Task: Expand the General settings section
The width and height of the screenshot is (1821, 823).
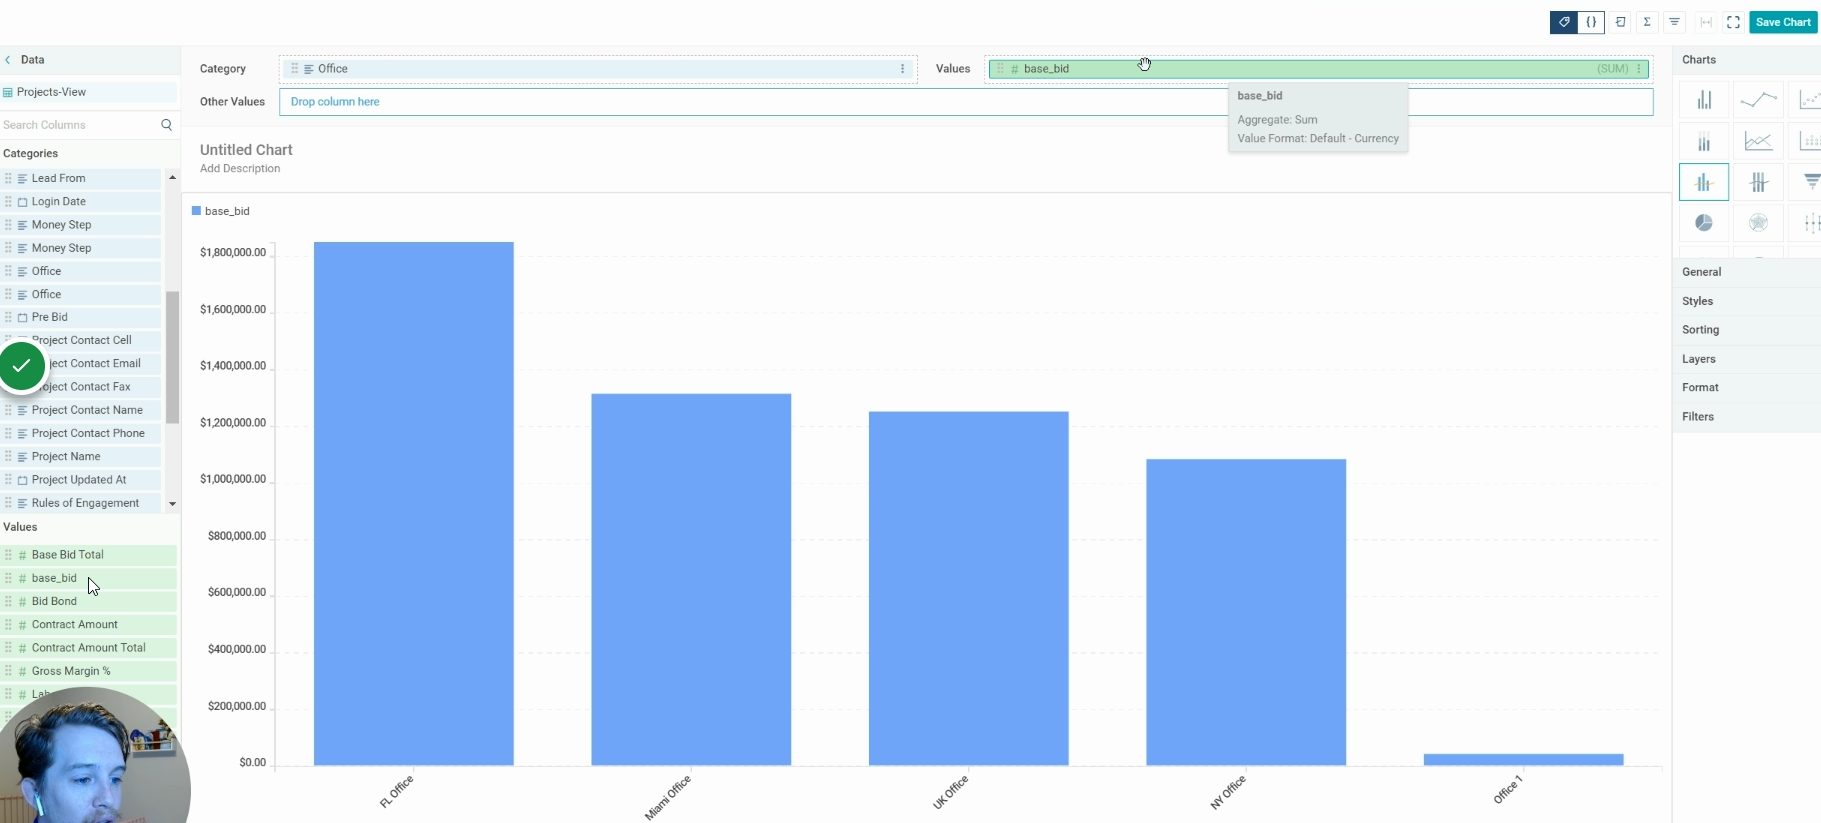Action: 1746,272
